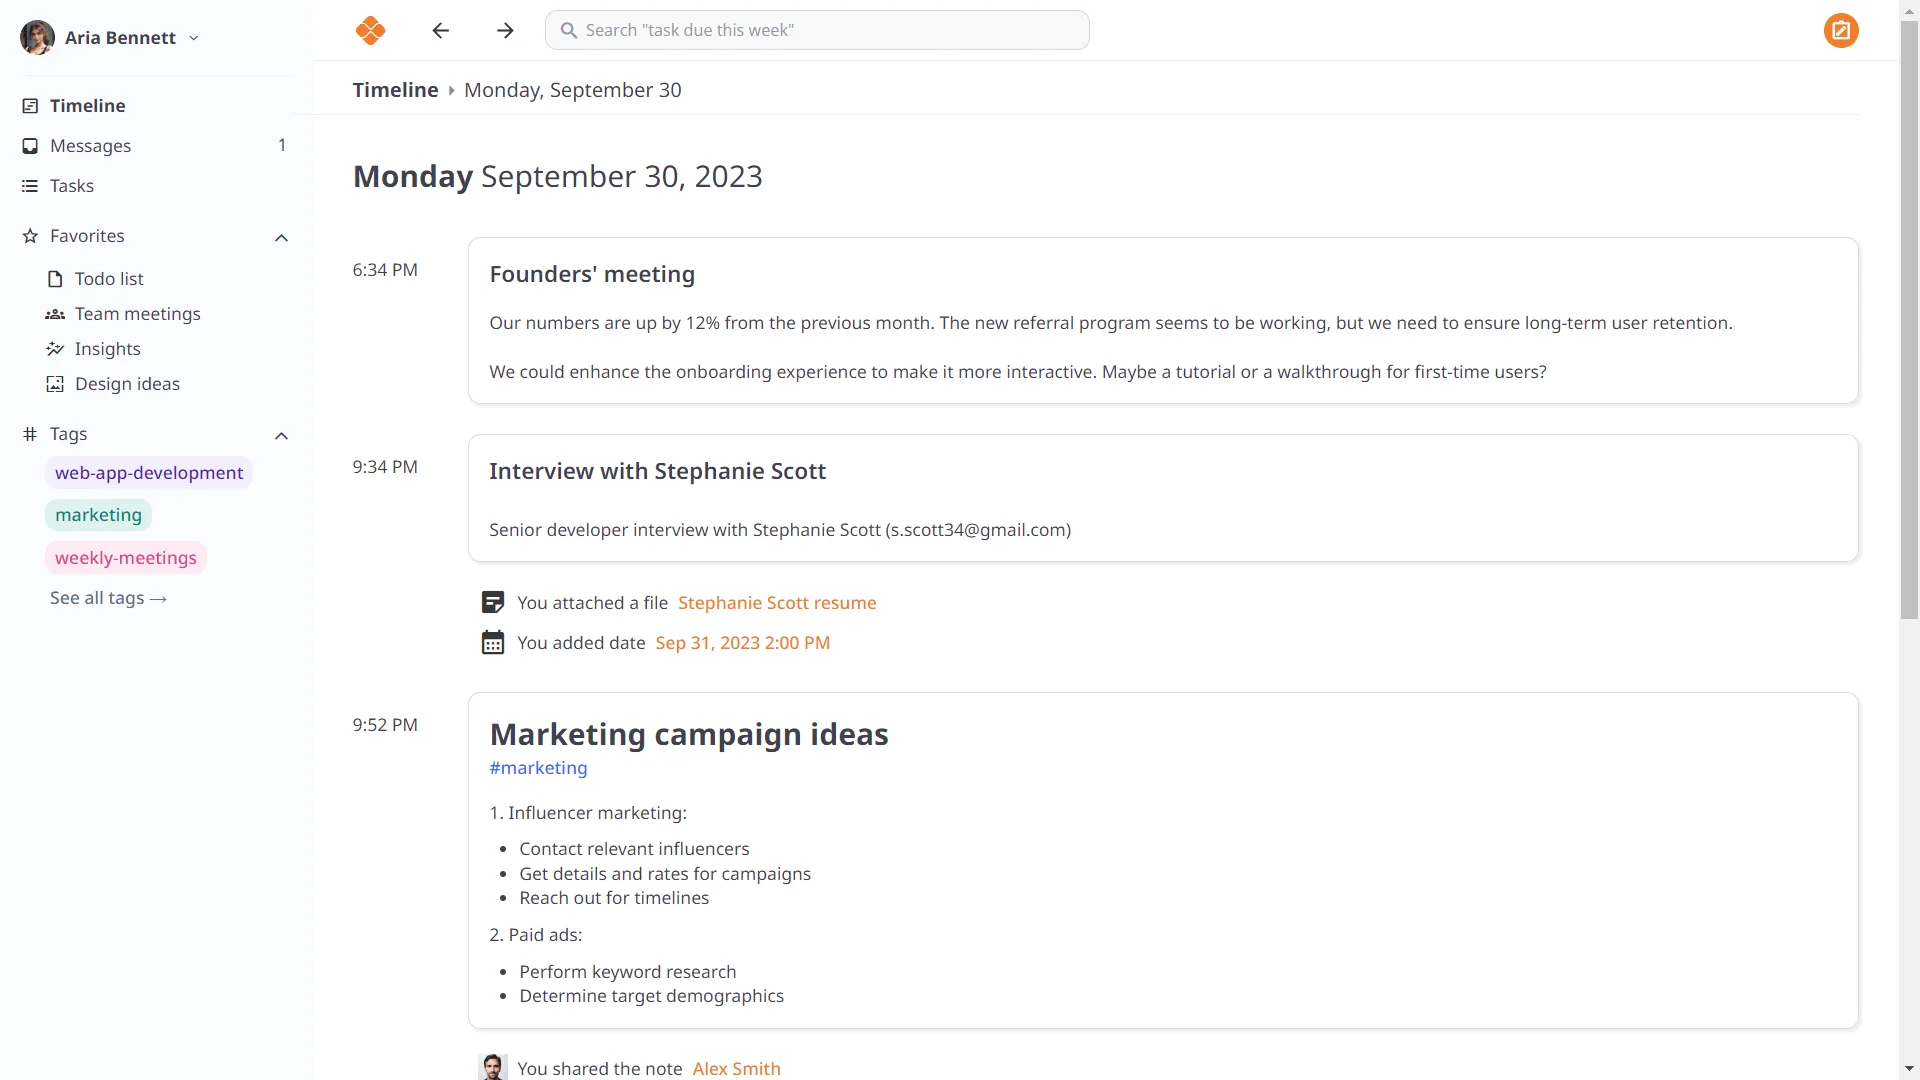
Task: Open Tasks in the sidebar
Action: point(71,186)
